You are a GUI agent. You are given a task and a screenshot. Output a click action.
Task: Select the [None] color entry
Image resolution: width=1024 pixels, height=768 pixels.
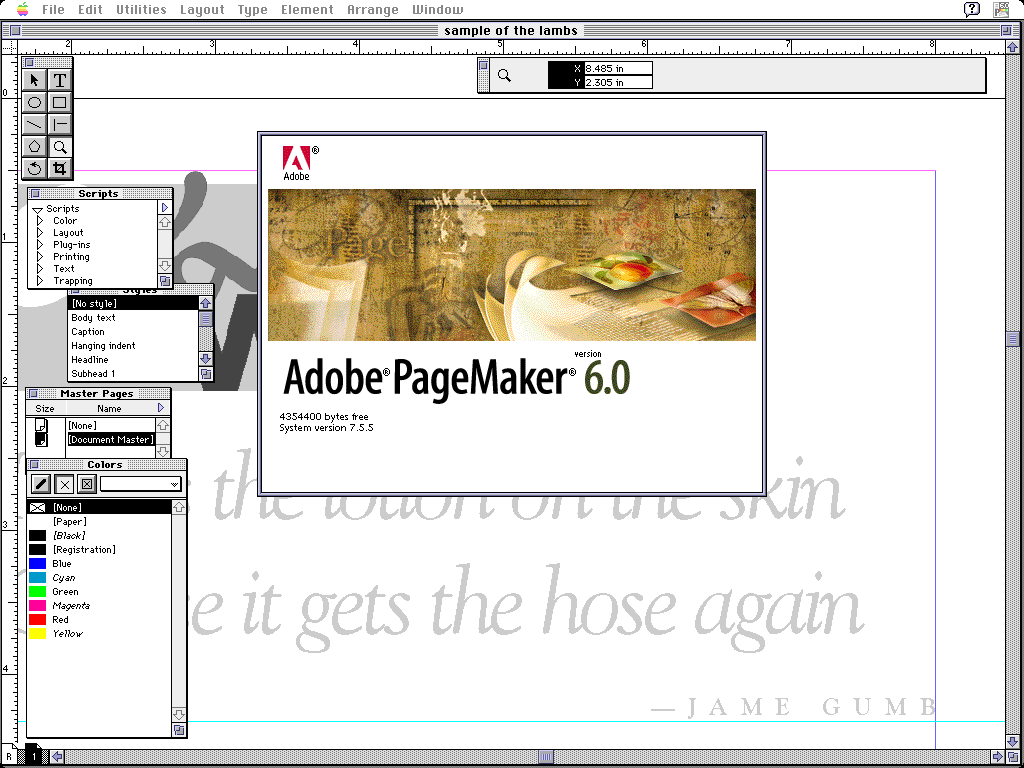pos(99,507)
